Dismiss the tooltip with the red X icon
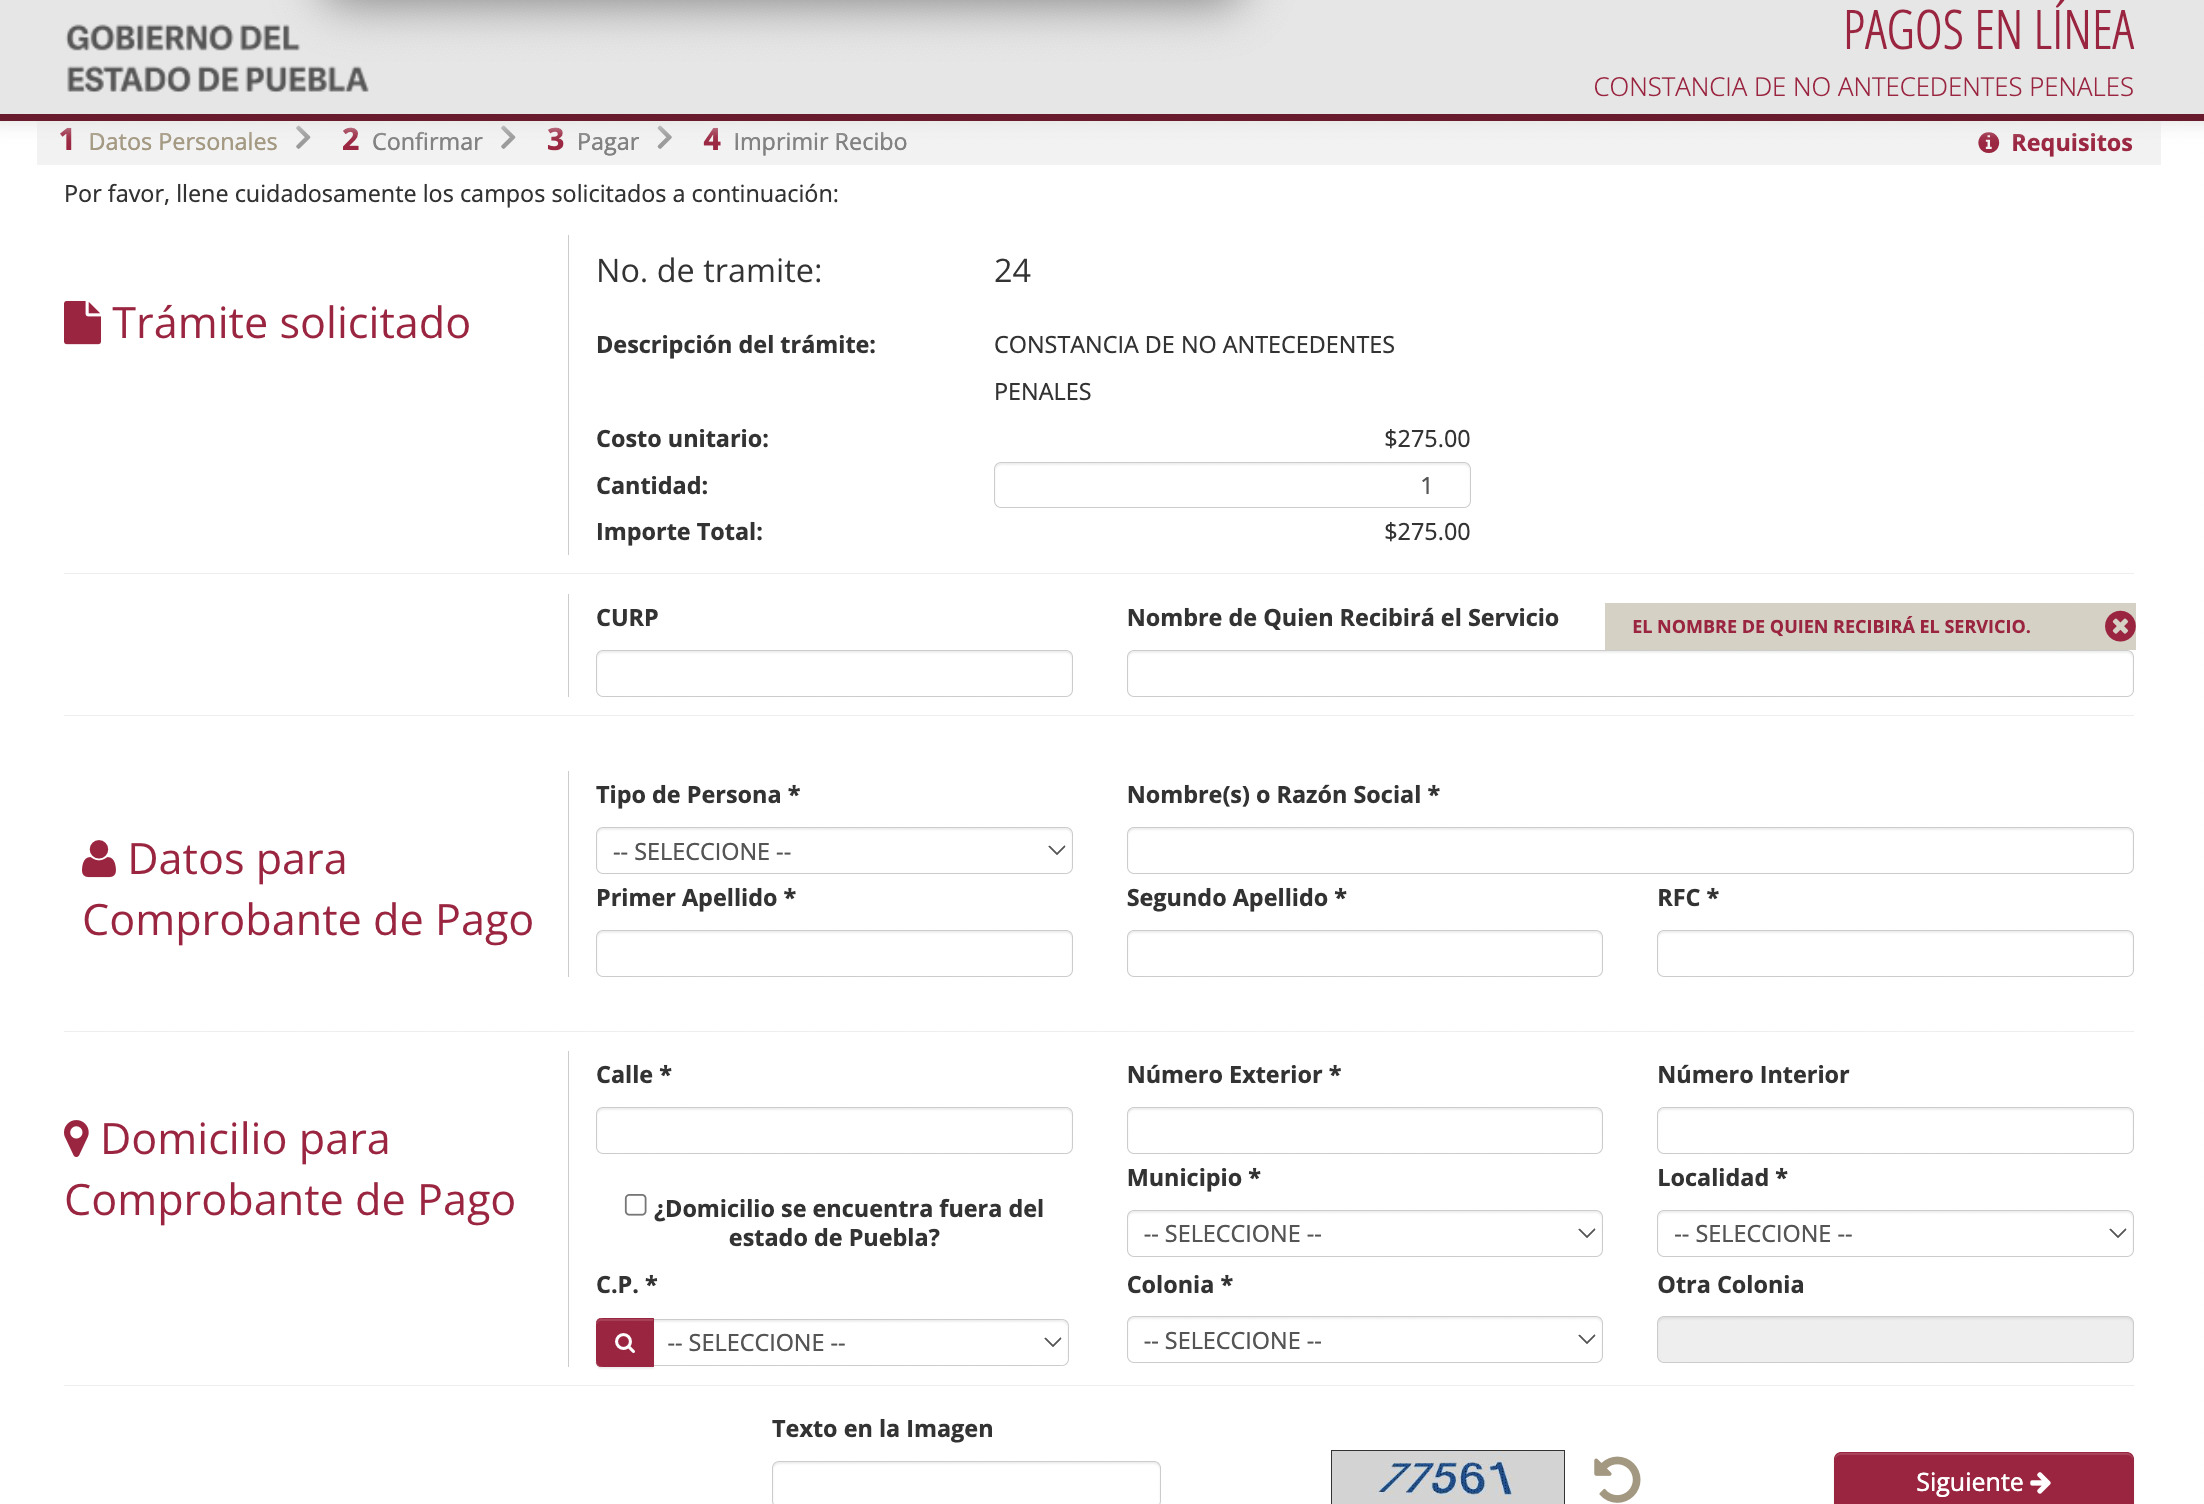 coord(2119,626)
